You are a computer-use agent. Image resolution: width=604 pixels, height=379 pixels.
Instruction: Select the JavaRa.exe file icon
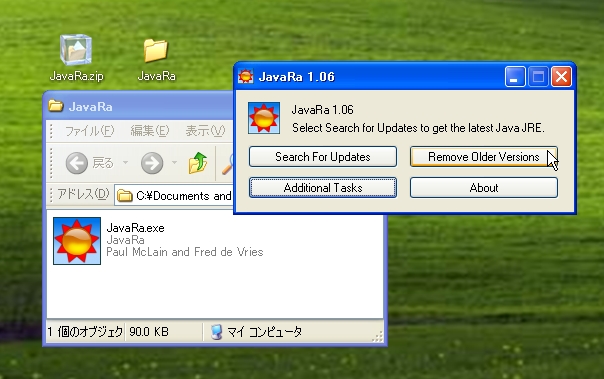(77, 241)
